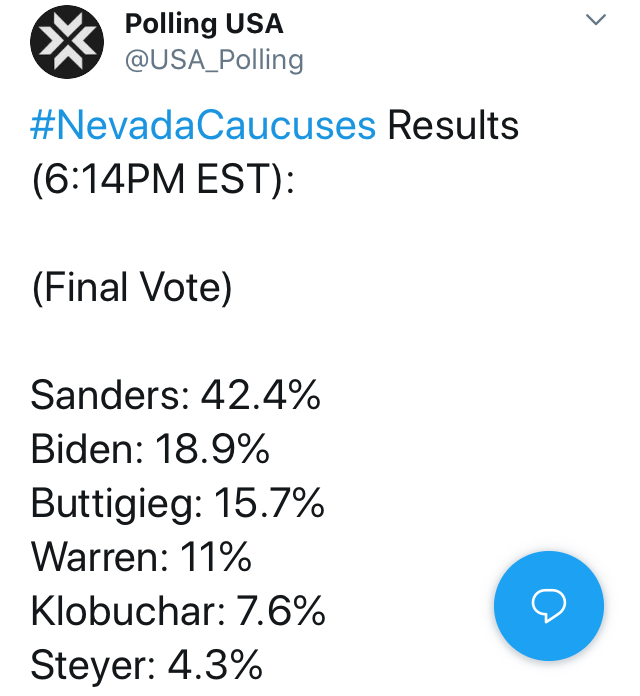Open the Polling USA profile avatar
Image resolution: width=640 pixels, height=696 pixels.
click(67, 42)
